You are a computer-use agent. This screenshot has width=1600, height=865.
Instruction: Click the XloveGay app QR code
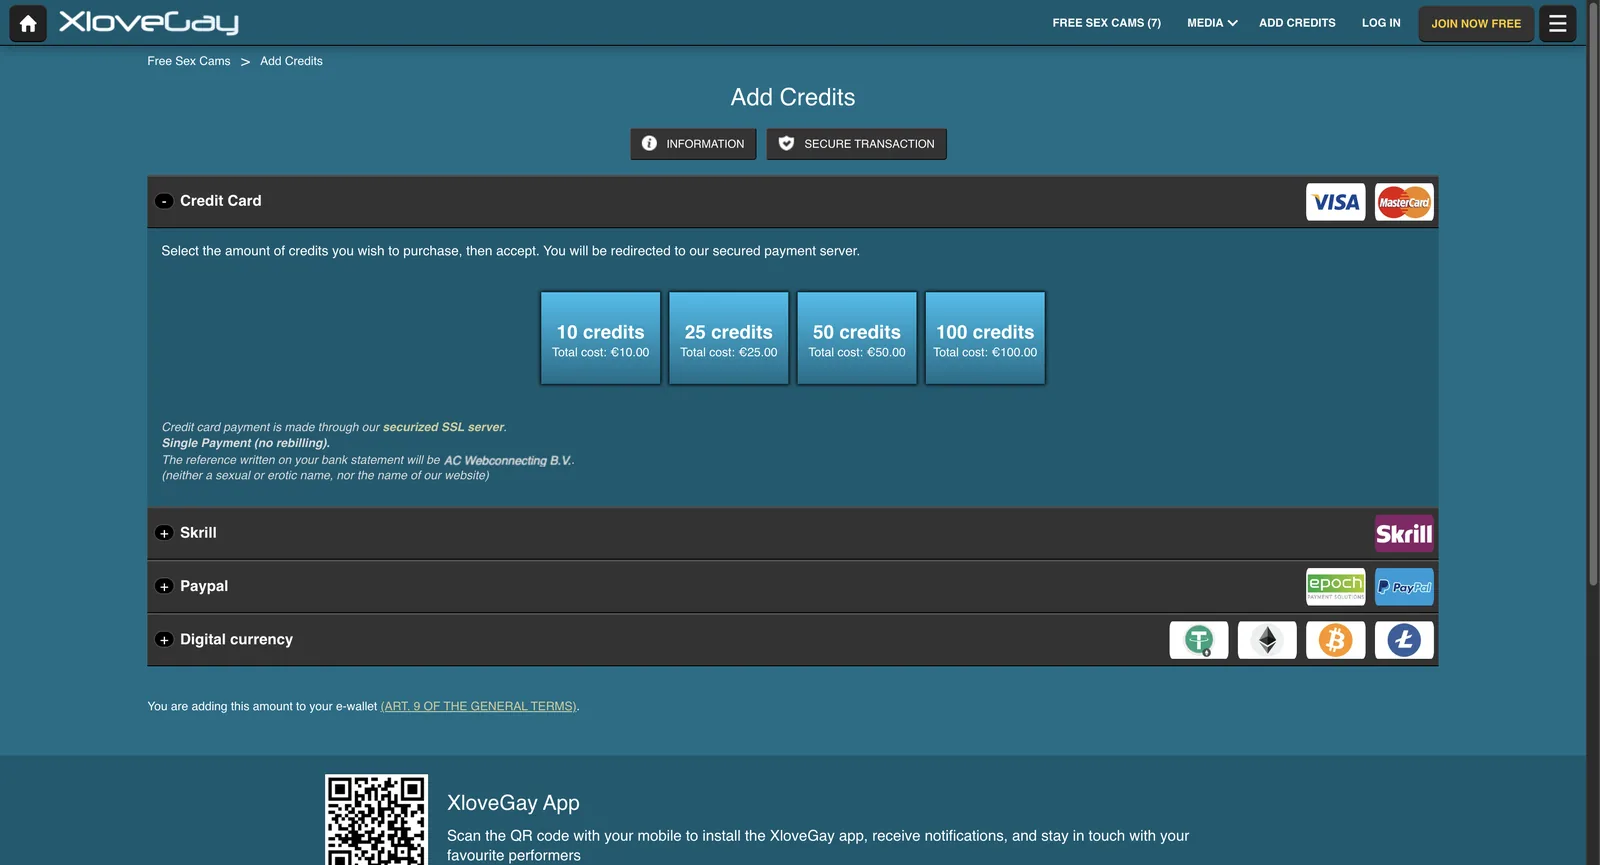(x=376, y=820)
